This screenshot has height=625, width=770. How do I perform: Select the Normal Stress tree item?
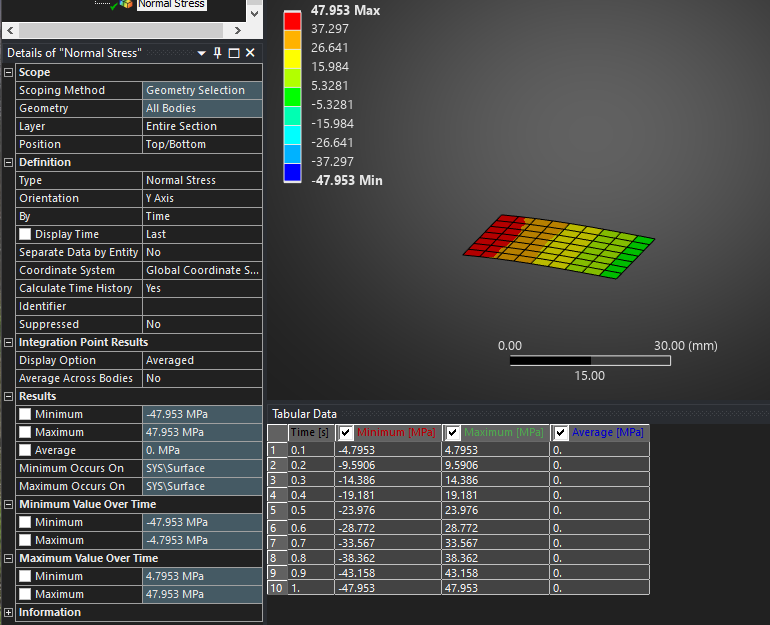click(171, 4)
